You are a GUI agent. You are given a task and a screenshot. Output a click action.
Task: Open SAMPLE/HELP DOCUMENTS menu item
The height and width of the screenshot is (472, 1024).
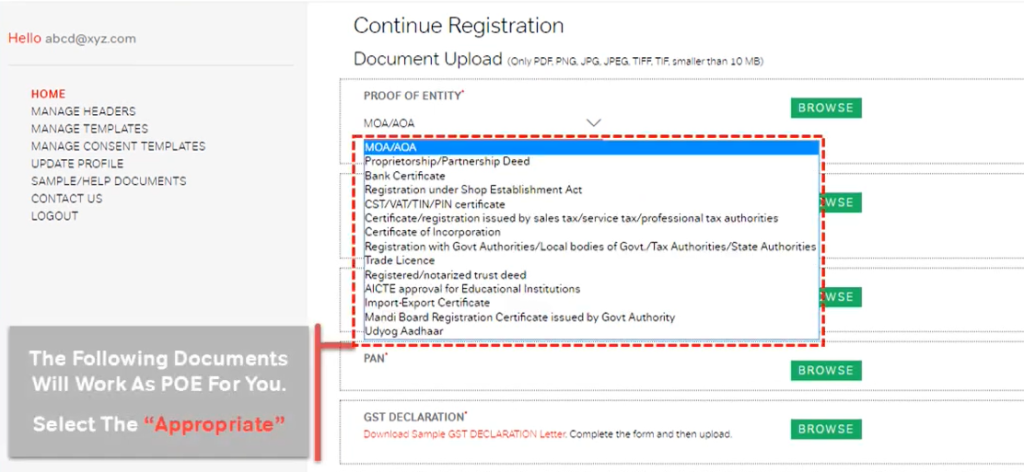click(x=108, y=181)
